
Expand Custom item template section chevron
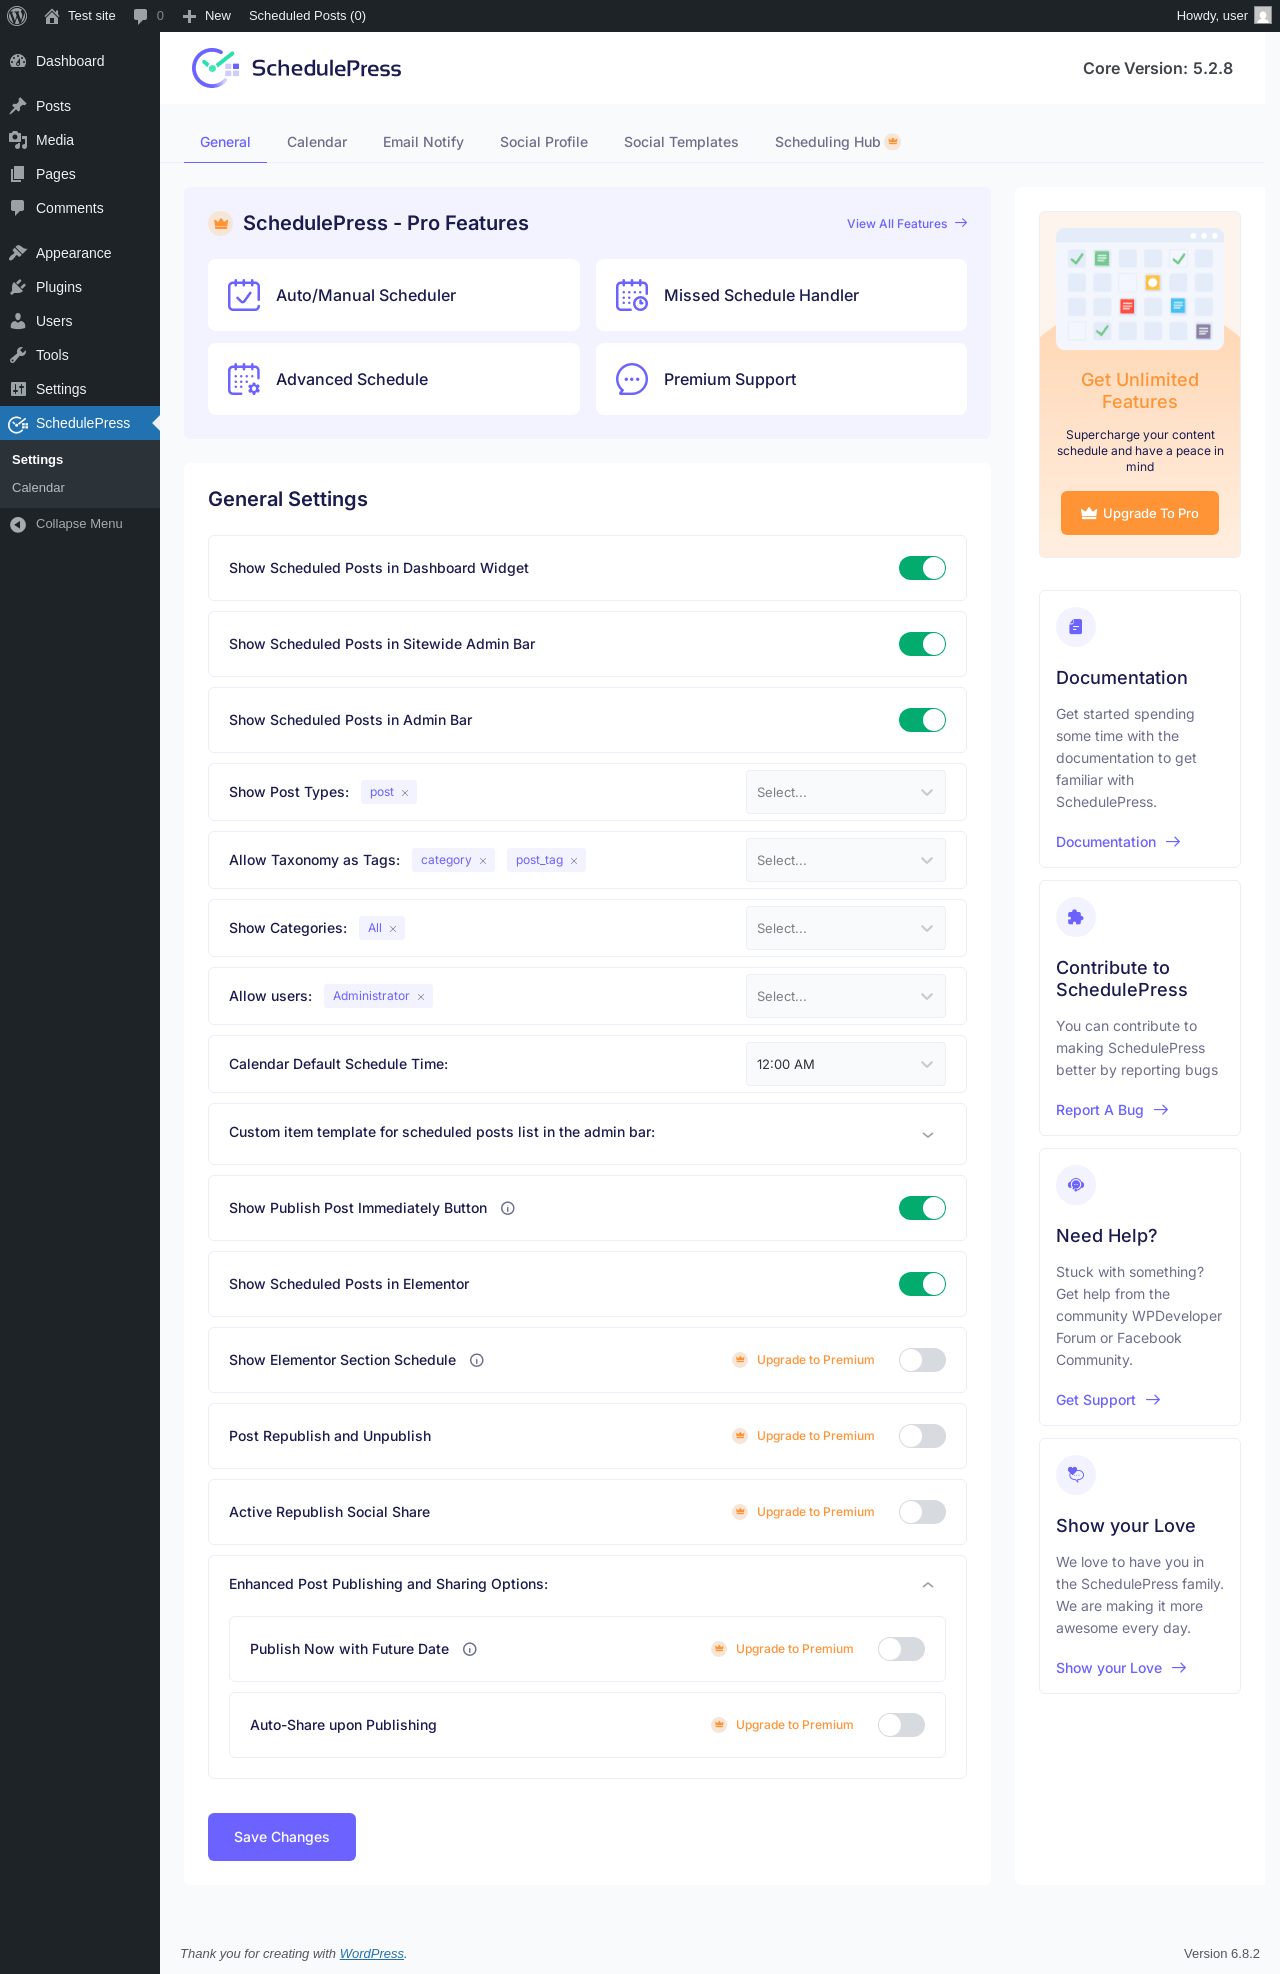pos(928,1135)
